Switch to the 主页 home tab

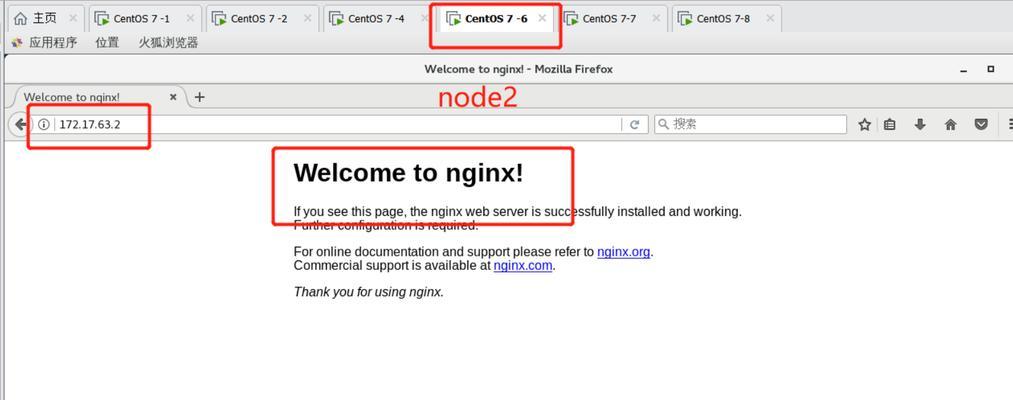(x=45, y=18)
